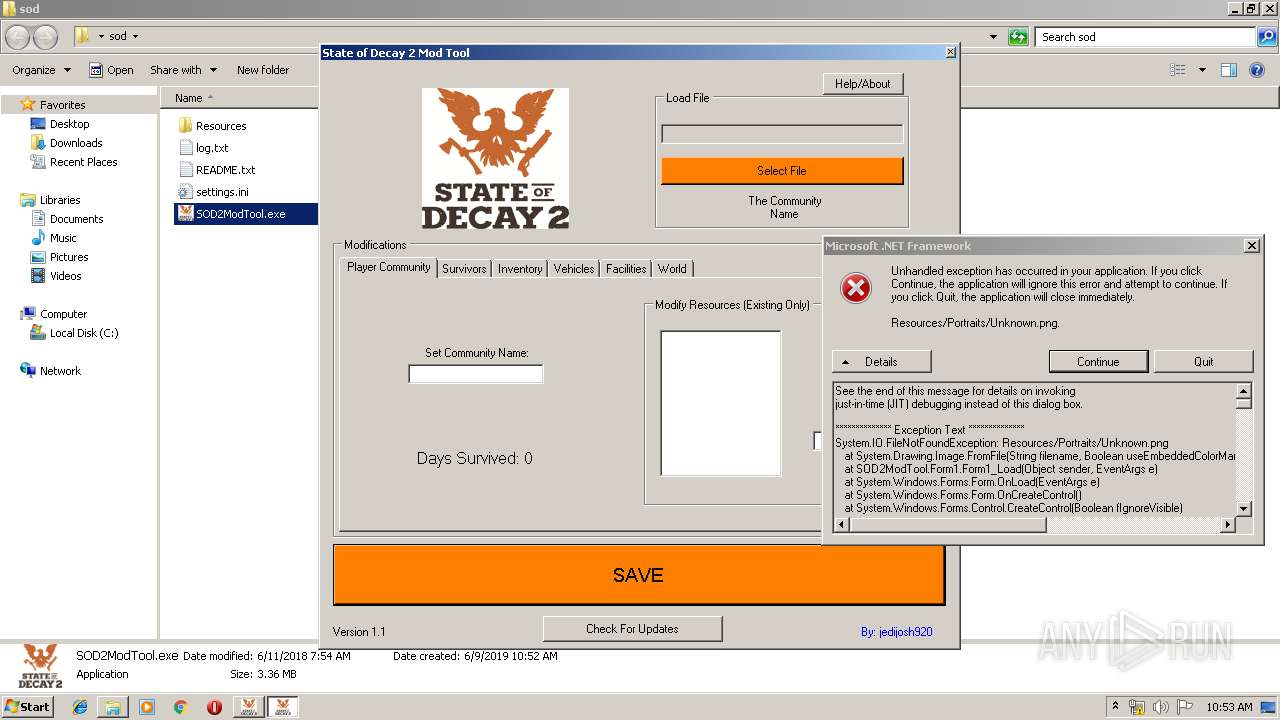Switch to the World tab
Image resolution: width=1280 pixels, height=720 pixels.
click(672, 269)
